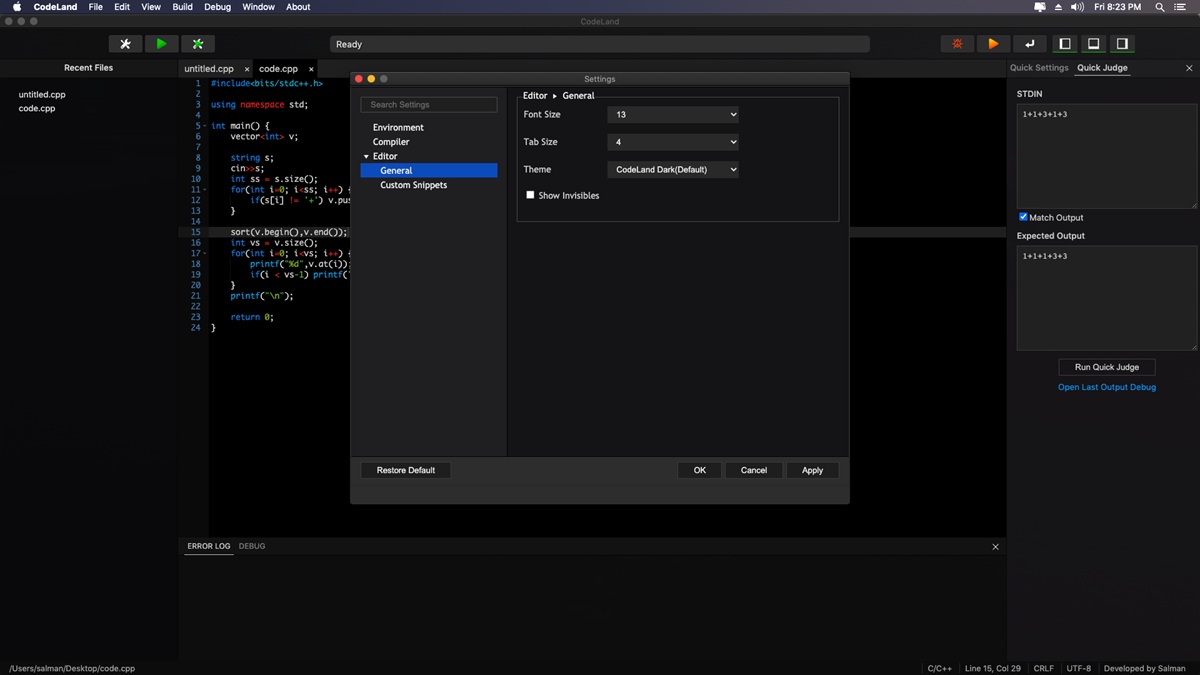Click the volume icon in menu bar
This screenshot has width=1200, height=675.
coord(1077,7)
